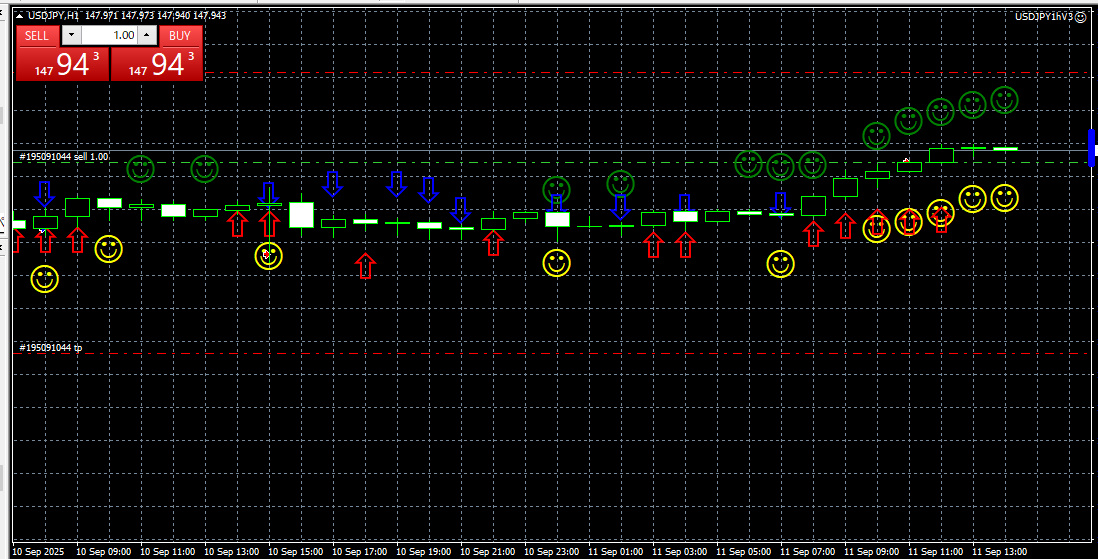Collapse the One Click Trading panel triangle

point(20,15)
